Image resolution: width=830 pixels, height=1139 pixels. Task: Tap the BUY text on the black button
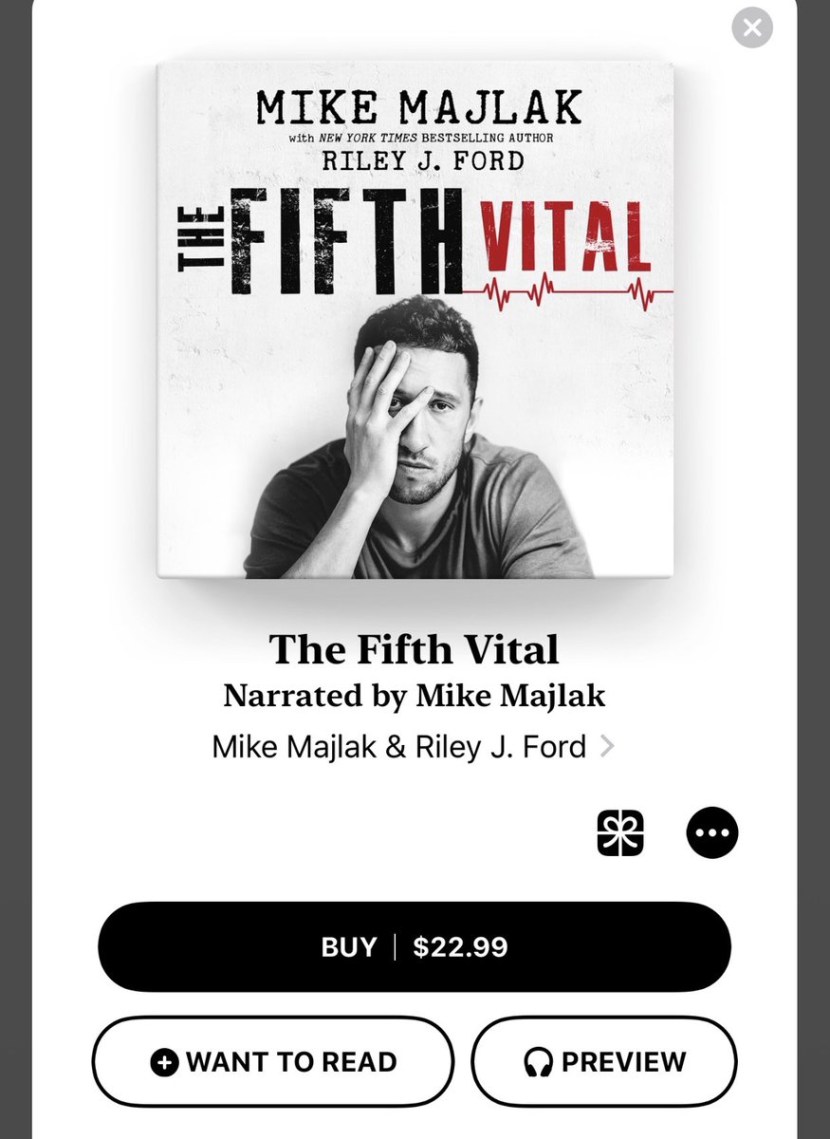[349, 947]
